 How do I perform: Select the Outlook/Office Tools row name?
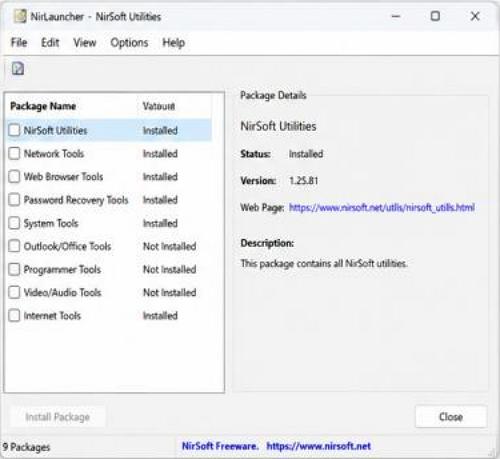67,246
